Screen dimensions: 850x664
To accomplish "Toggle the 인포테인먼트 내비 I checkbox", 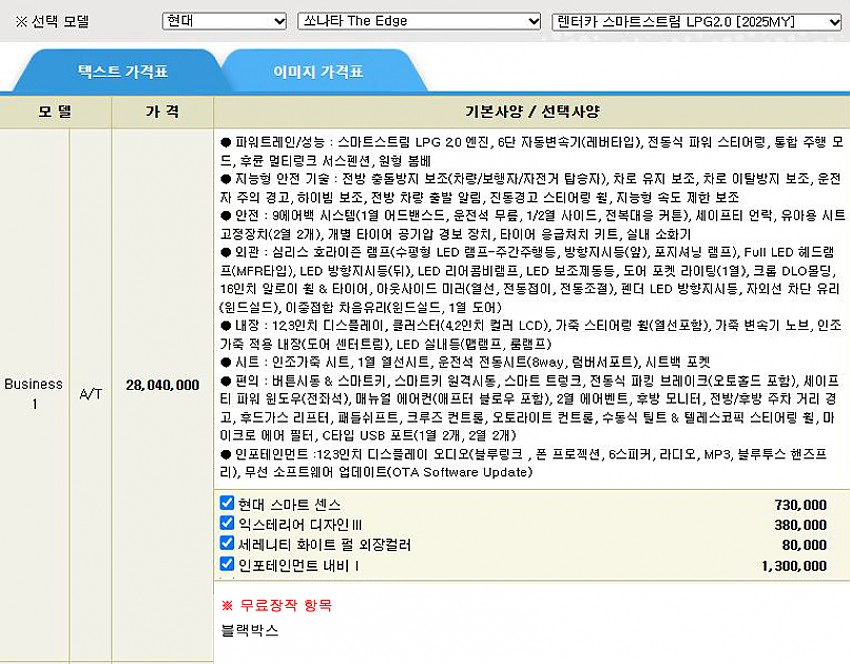I will [x=227, y=563].
